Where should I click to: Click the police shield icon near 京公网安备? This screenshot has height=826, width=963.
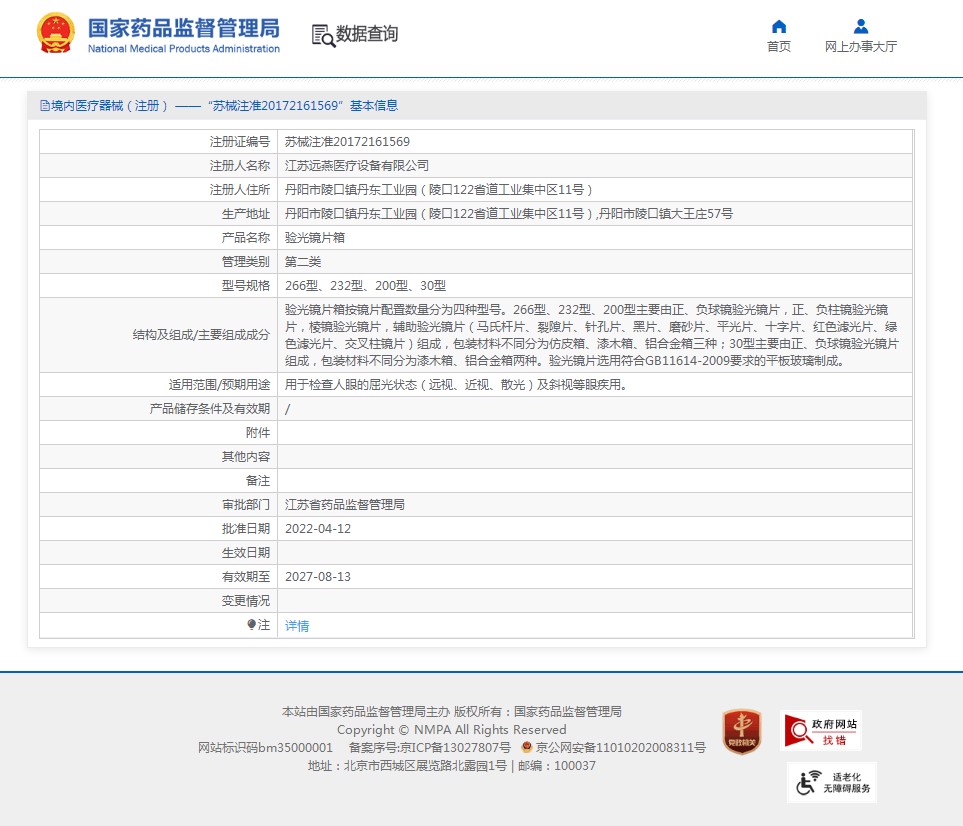pos(526,747)
